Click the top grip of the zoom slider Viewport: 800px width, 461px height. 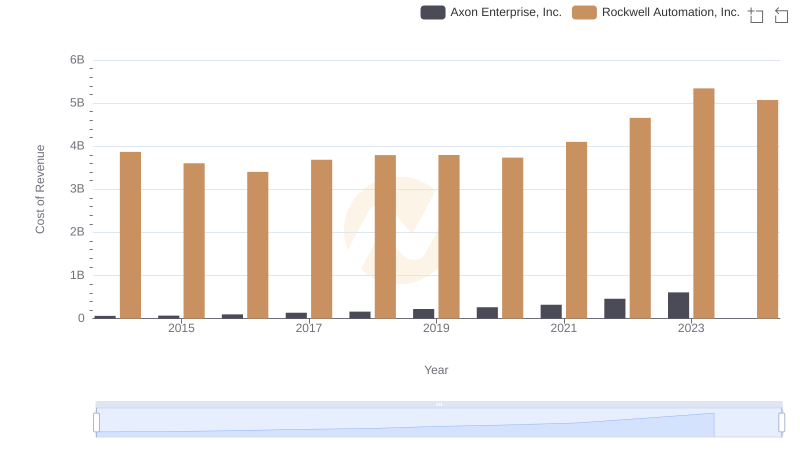[439, 404]
